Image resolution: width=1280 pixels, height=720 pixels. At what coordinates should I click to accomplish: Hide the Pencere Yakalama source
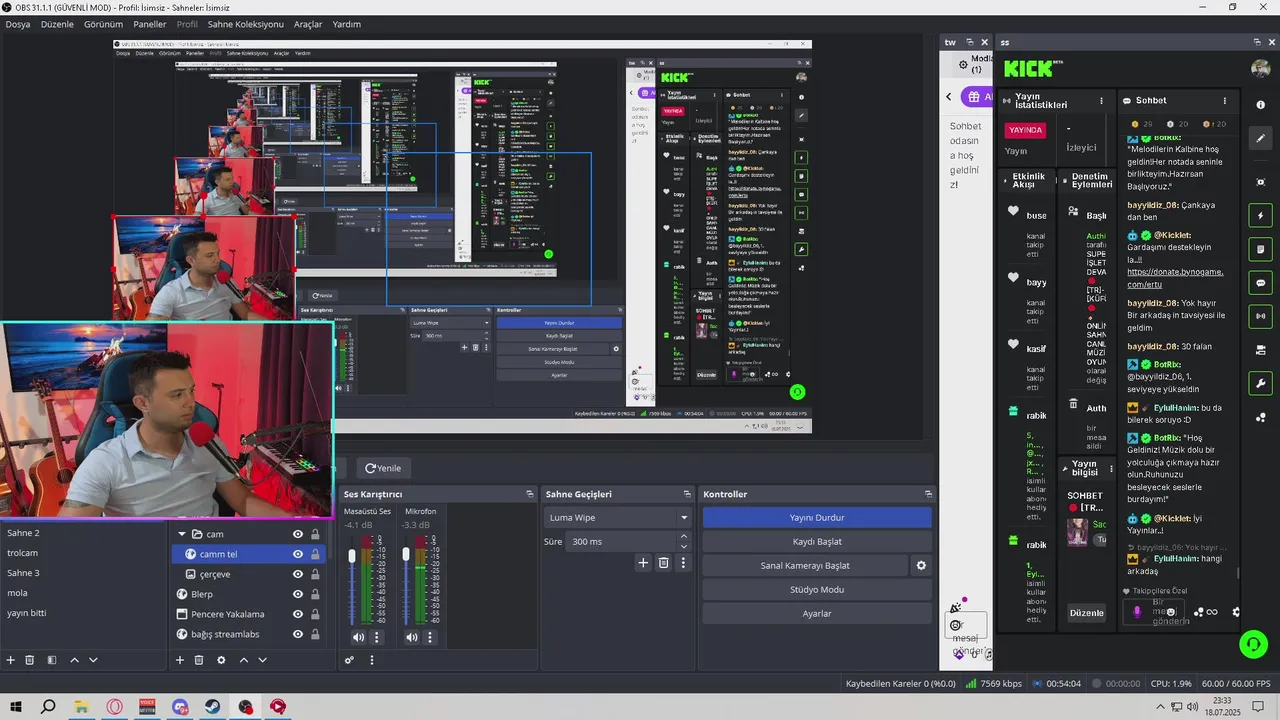(298, 614)
